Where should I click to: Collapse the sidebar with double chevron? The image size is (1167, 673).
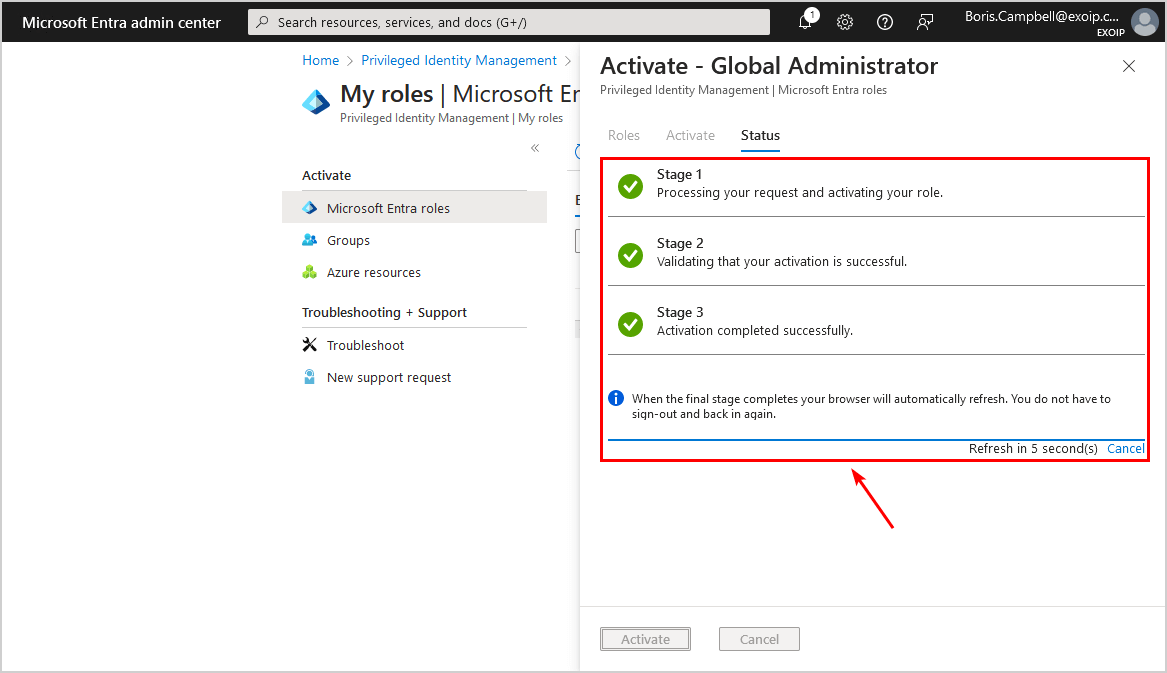coord(535,148)
